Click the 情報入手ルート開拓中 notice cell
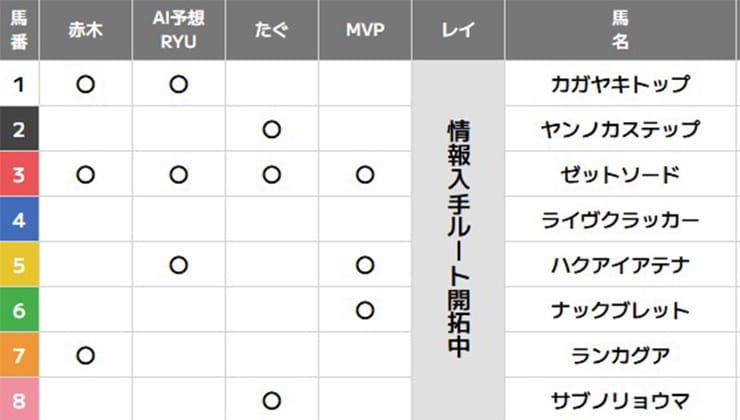740x420 pixels. tap(458, 240)
